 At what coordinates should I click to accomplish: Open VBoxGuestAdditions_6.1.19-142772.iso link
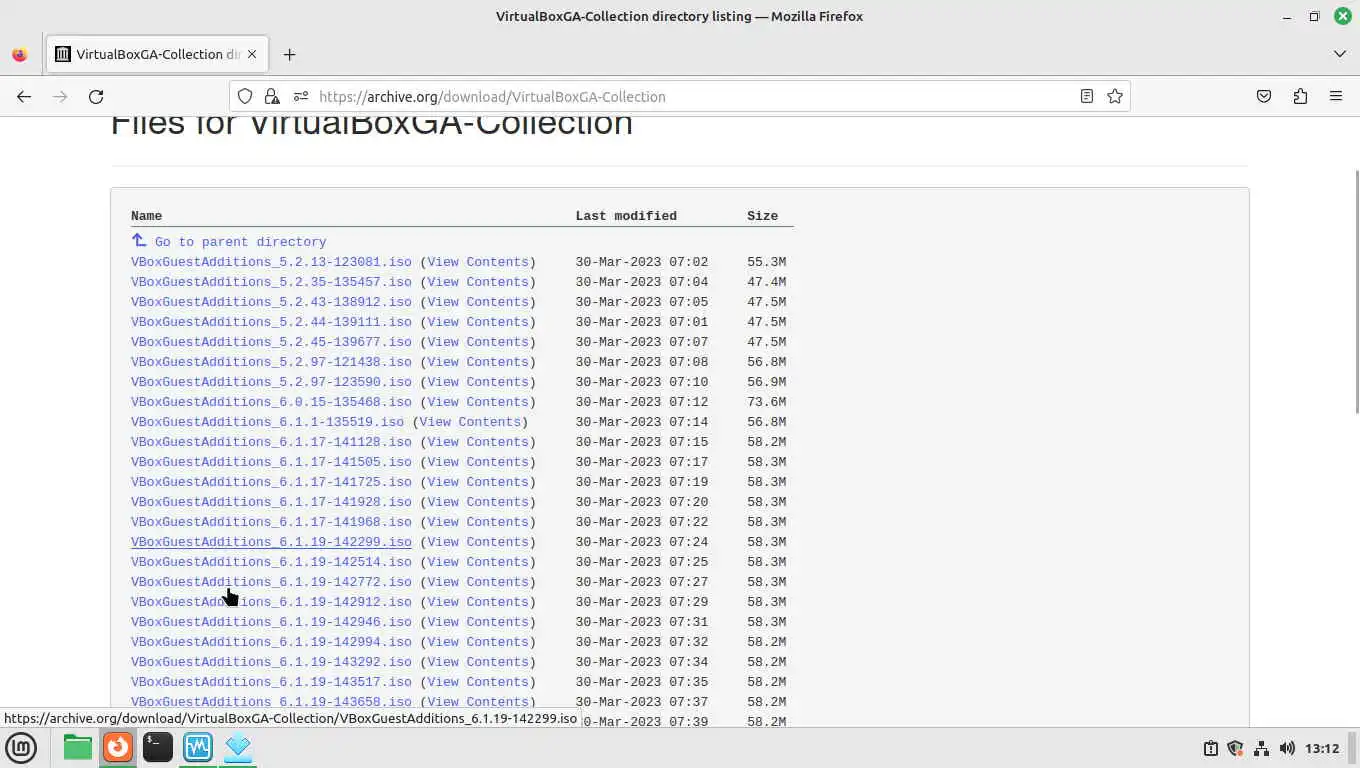(x=271, y=582)
